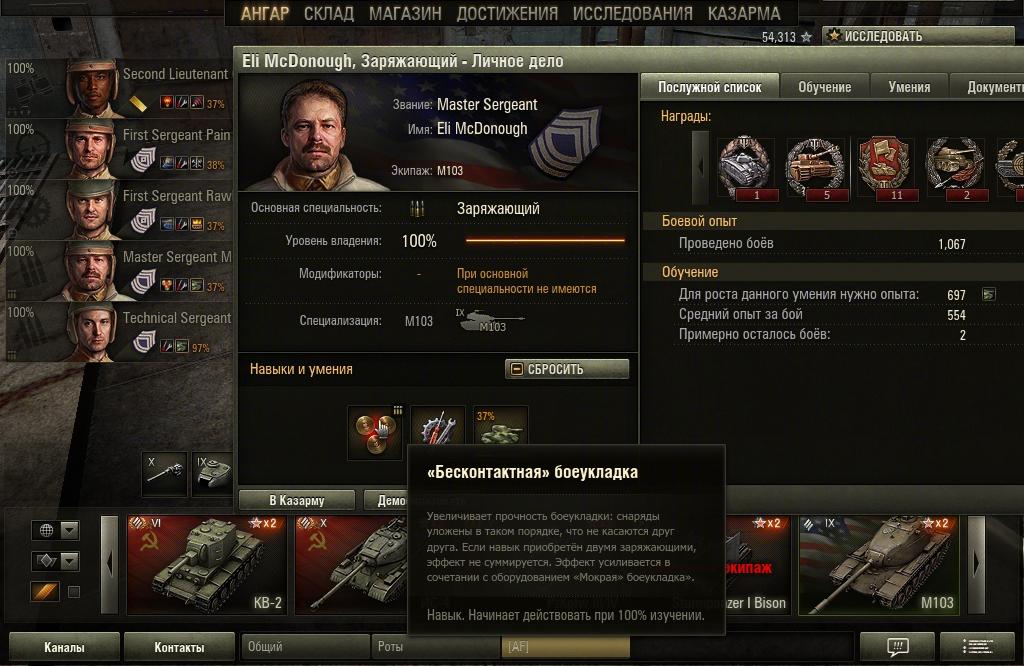Open the chat speech bubble icon
The image size is (1024, 666).
(x=897, y=646)
